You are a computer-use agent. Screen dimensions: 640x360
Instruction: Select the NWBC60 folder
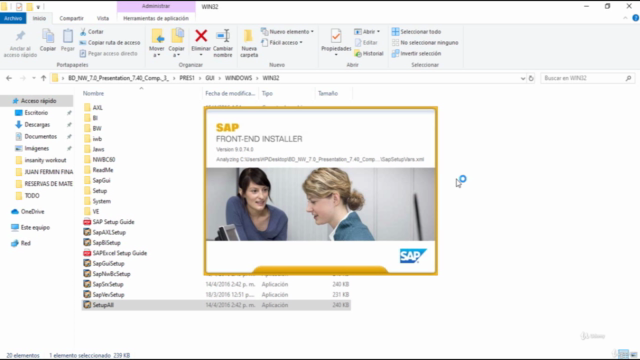coord(99,160)
